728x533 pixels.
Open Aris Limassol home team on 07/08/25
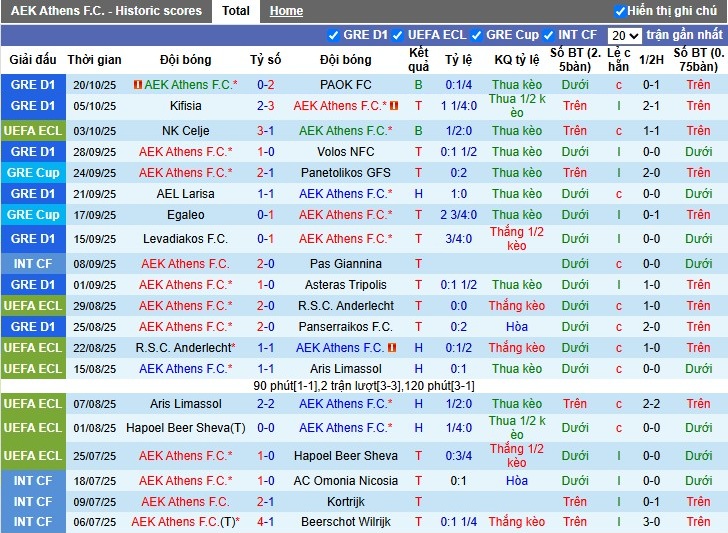point(186,404)
